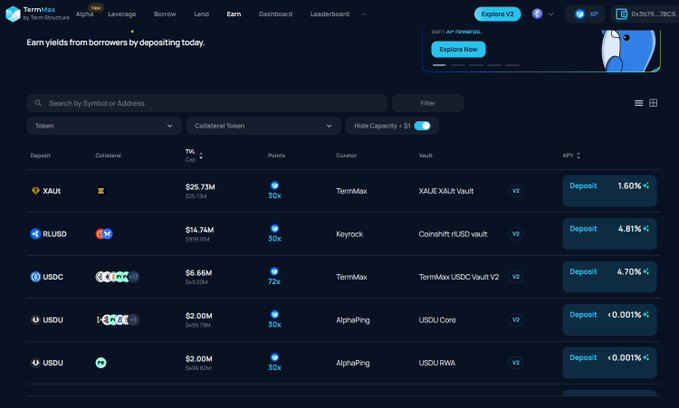Click the Explore Now banner button

click(x=458, y=49)
